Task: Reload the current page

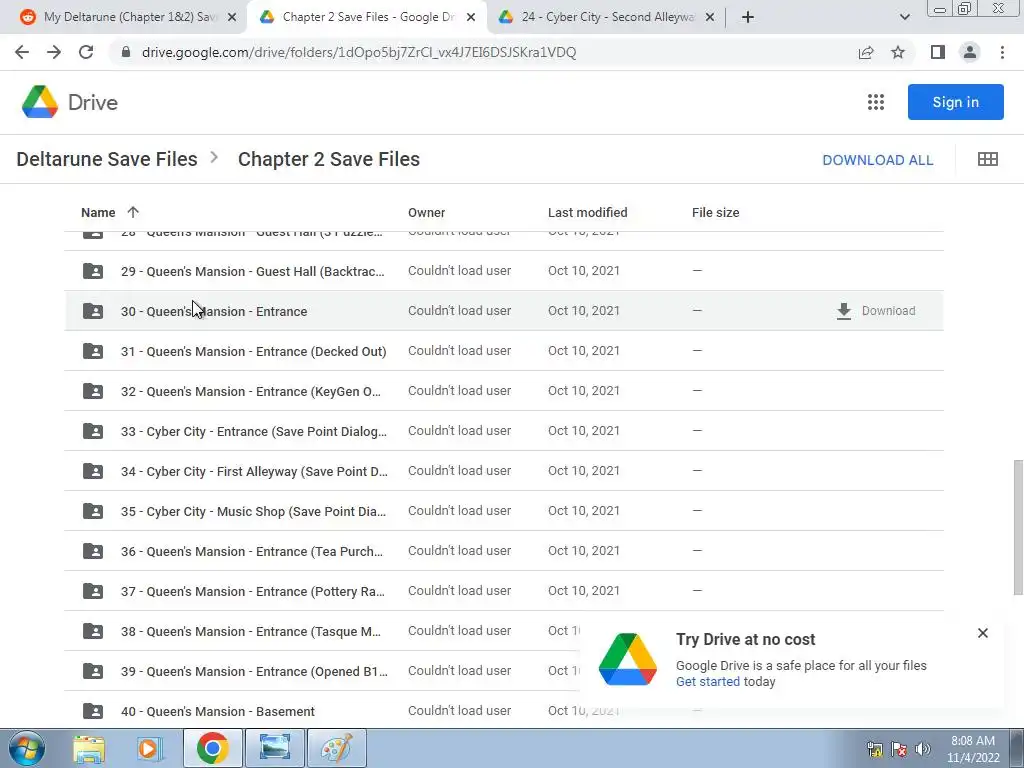Action: (86, 52)
